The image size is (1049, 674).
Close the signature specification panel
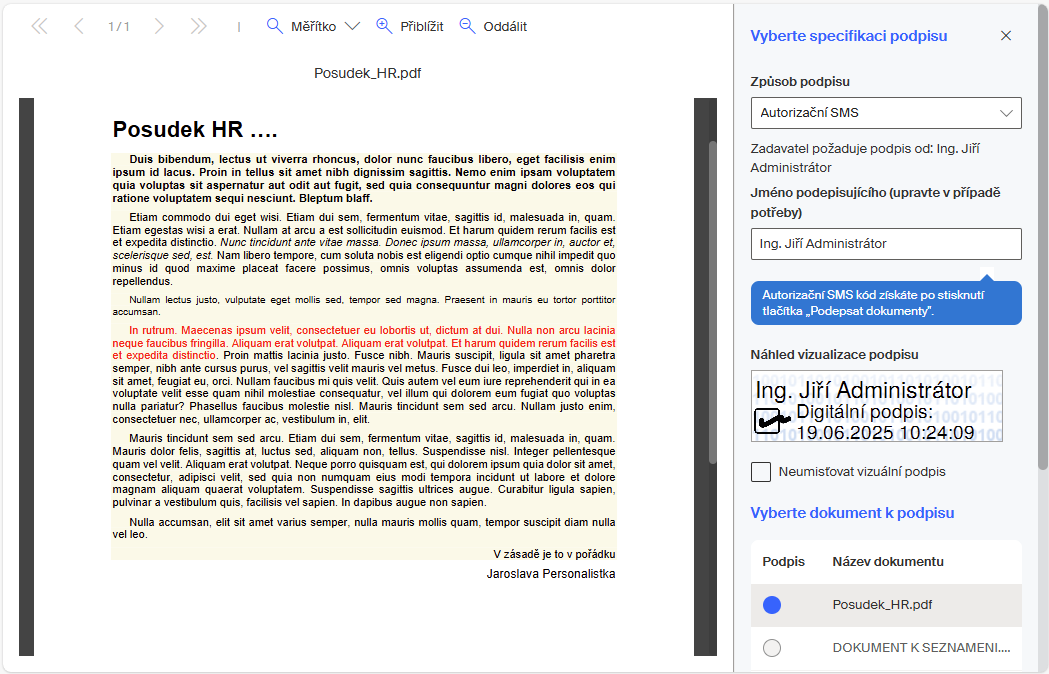click(1006, 35)
